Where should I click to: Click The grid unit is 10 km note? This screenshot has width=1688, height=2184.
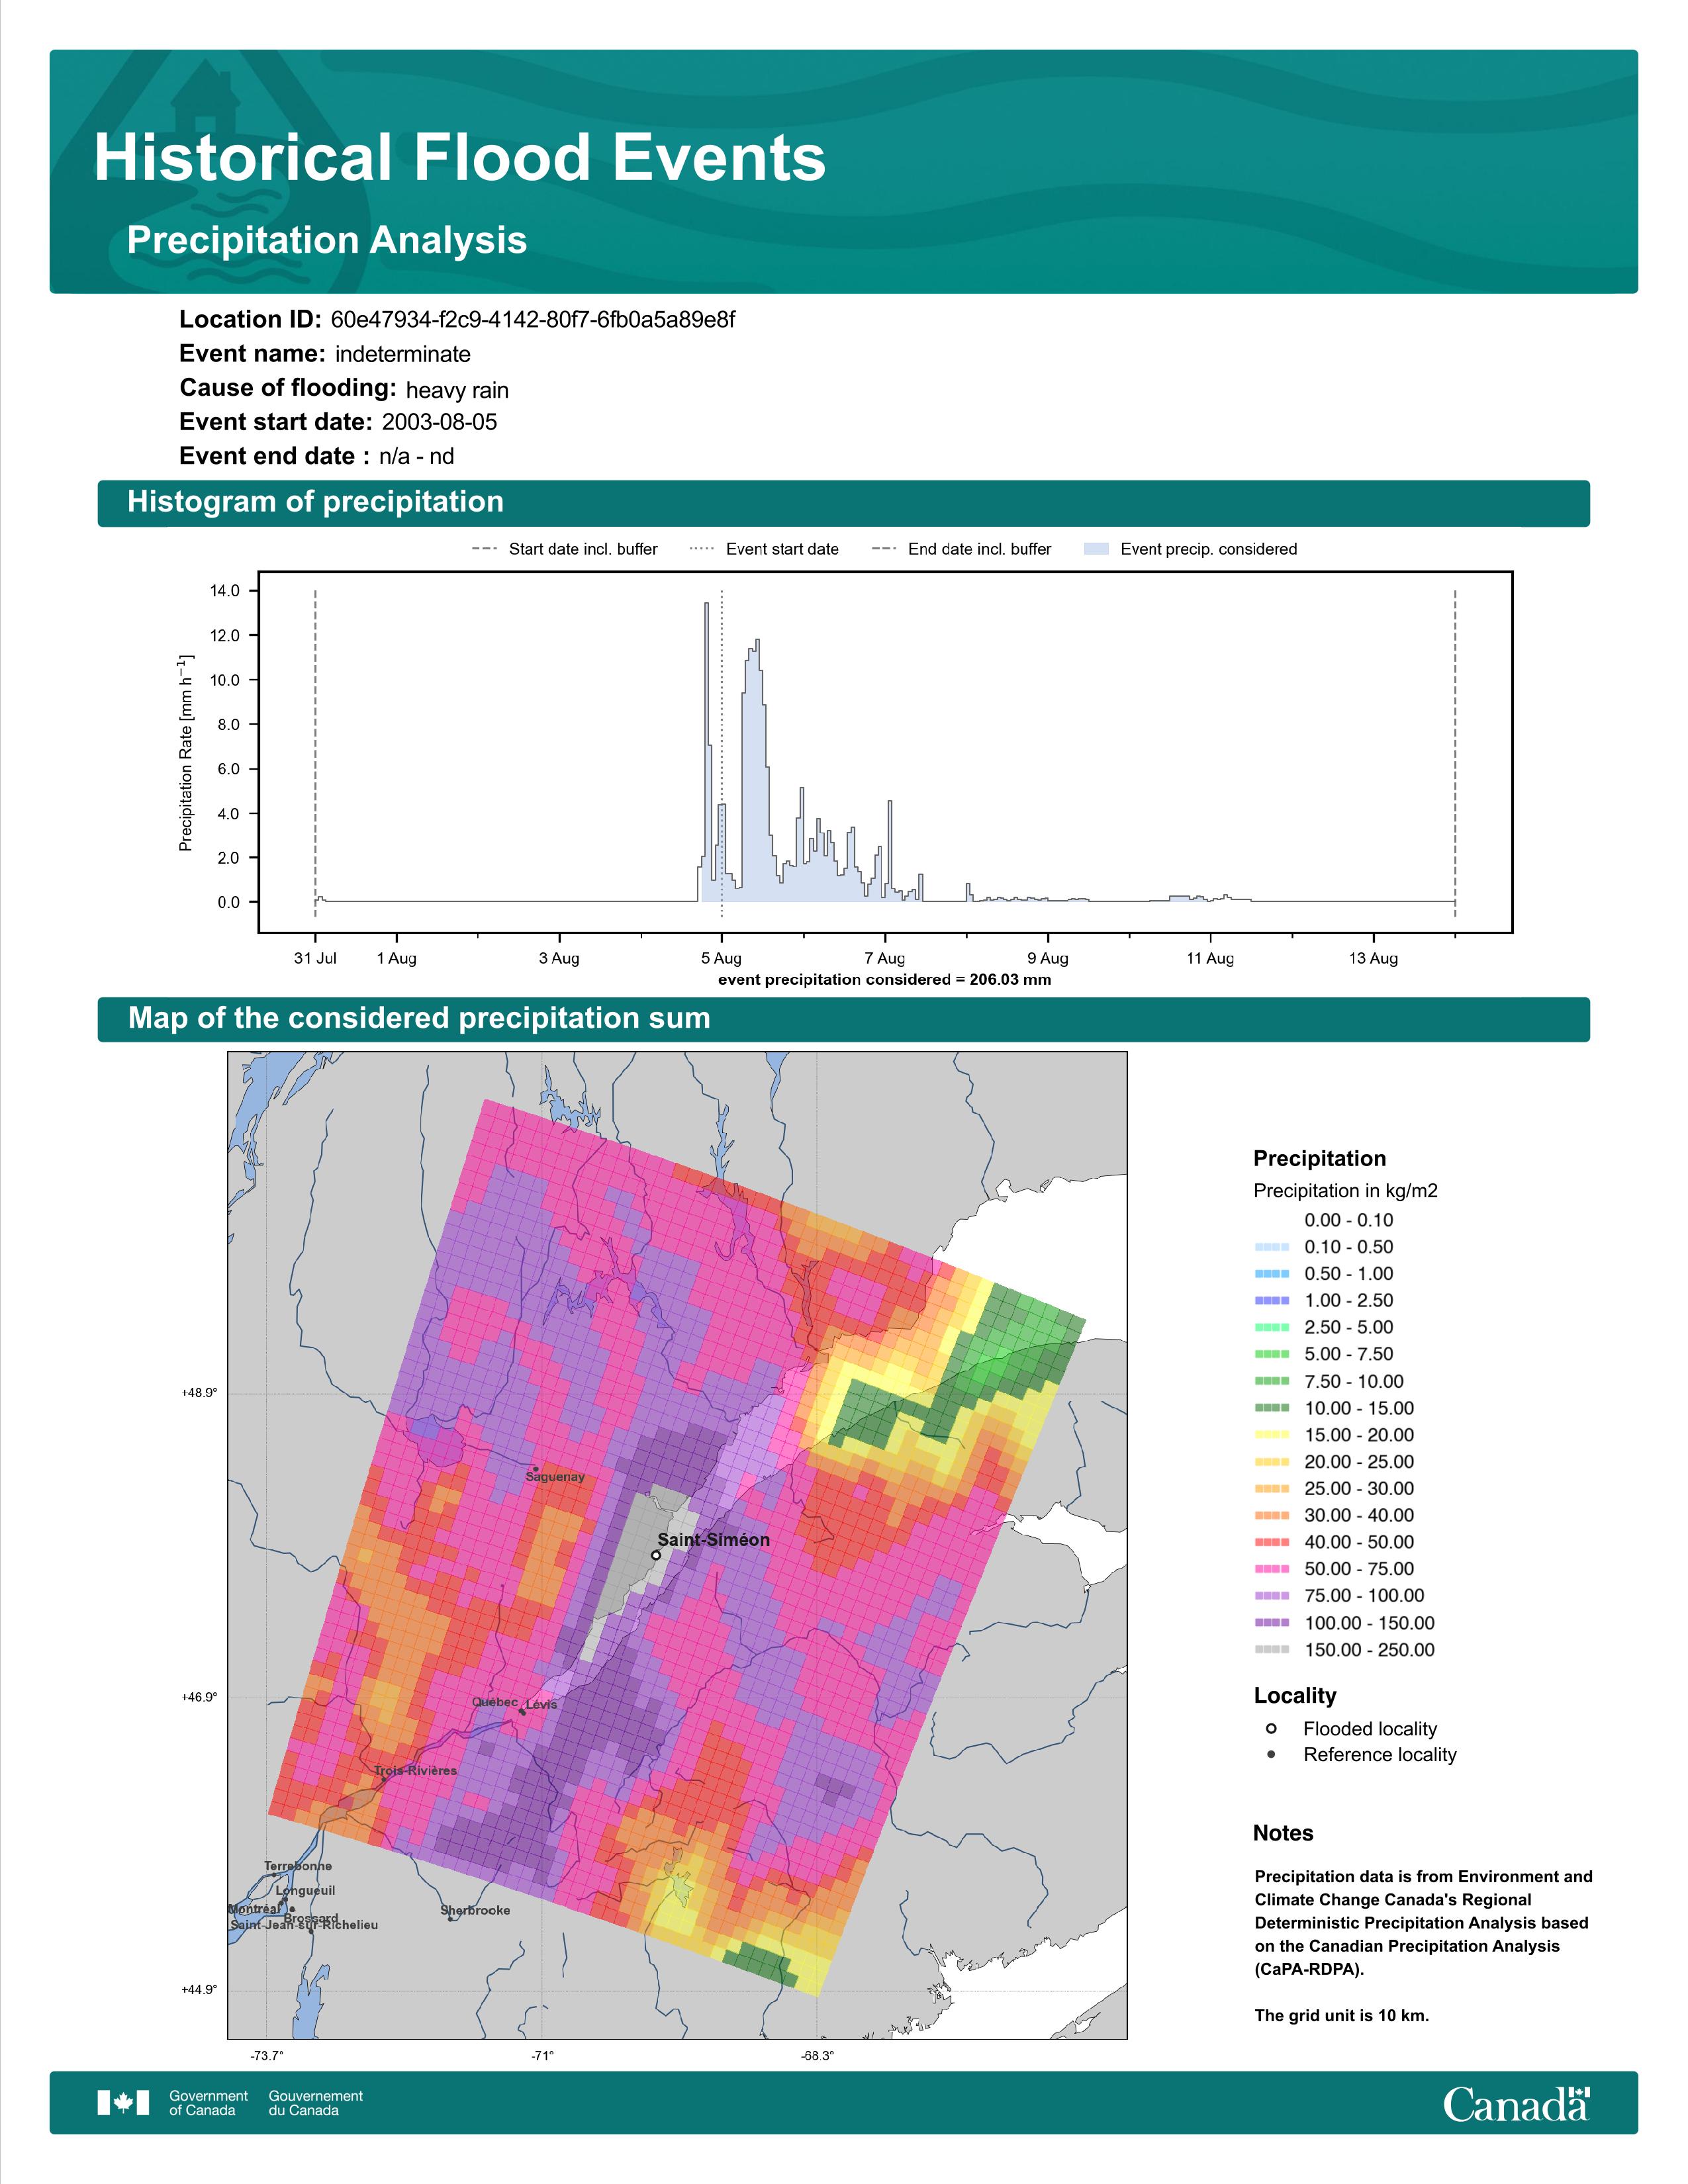pyautogui.click(x=1342, y=2015)
